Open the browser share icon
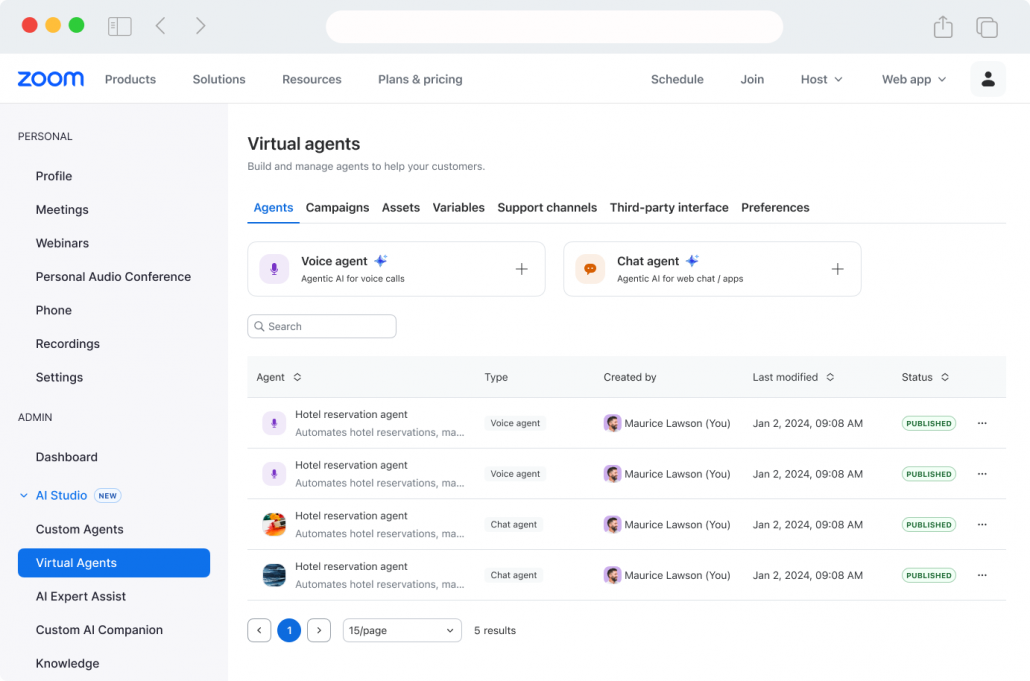Screen dimensions: 1030x681 coord(943,26)
